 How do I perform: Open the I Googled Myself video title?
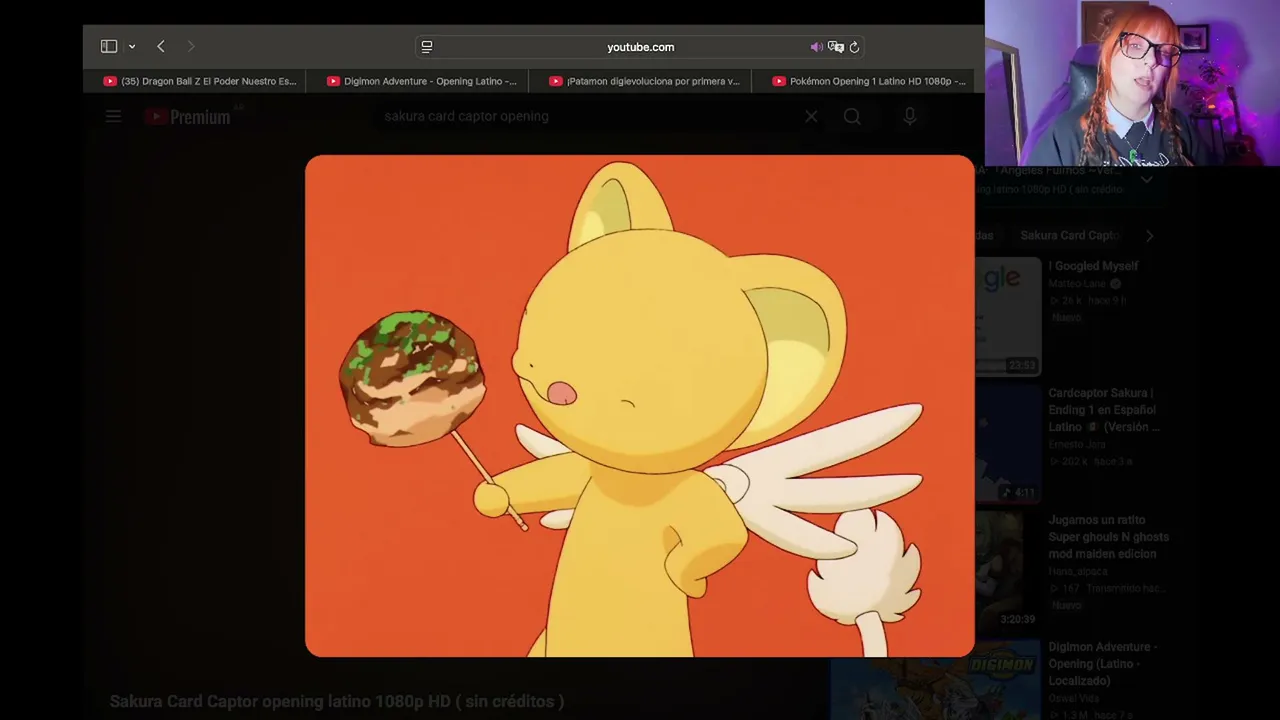tap(1093, 266)
